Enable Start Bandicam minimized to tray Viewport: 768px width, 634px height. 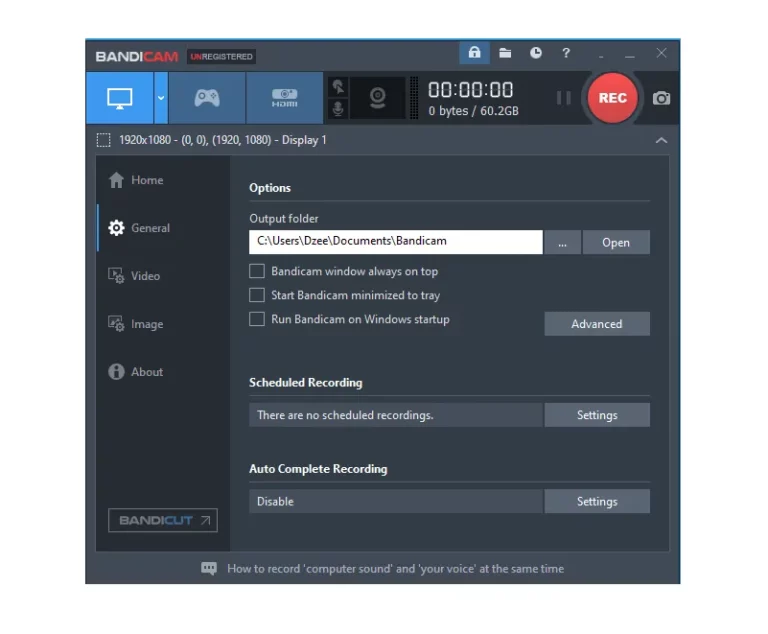pos(257,295)
